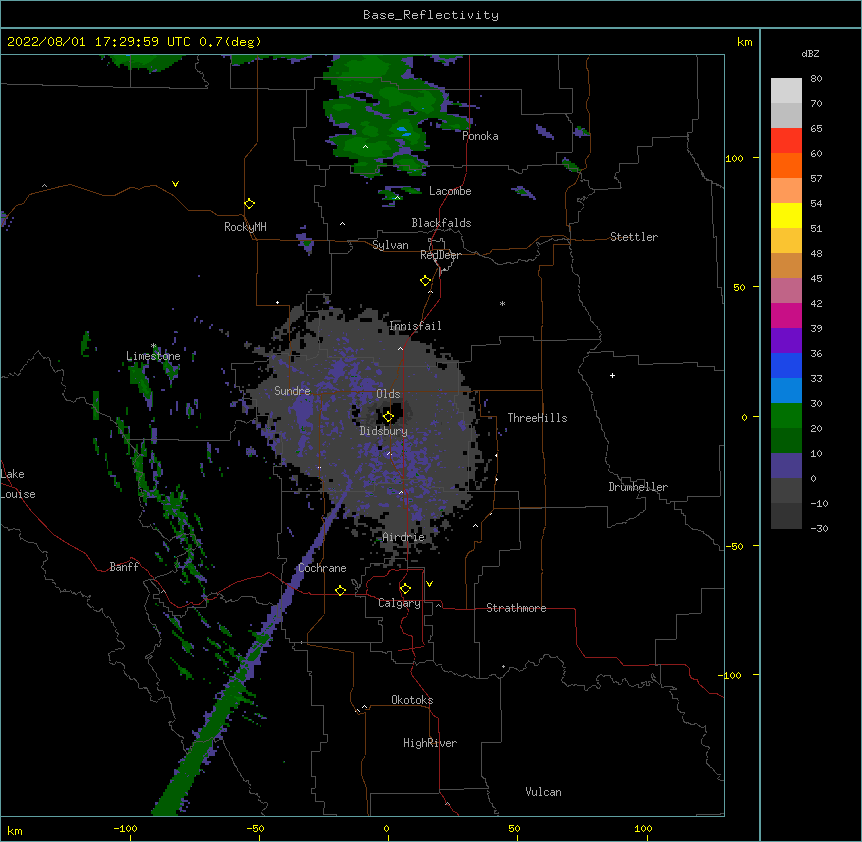This screenshot has width=862, height=842.
Task: Click the Lacombe label
Action: (450, 191)
